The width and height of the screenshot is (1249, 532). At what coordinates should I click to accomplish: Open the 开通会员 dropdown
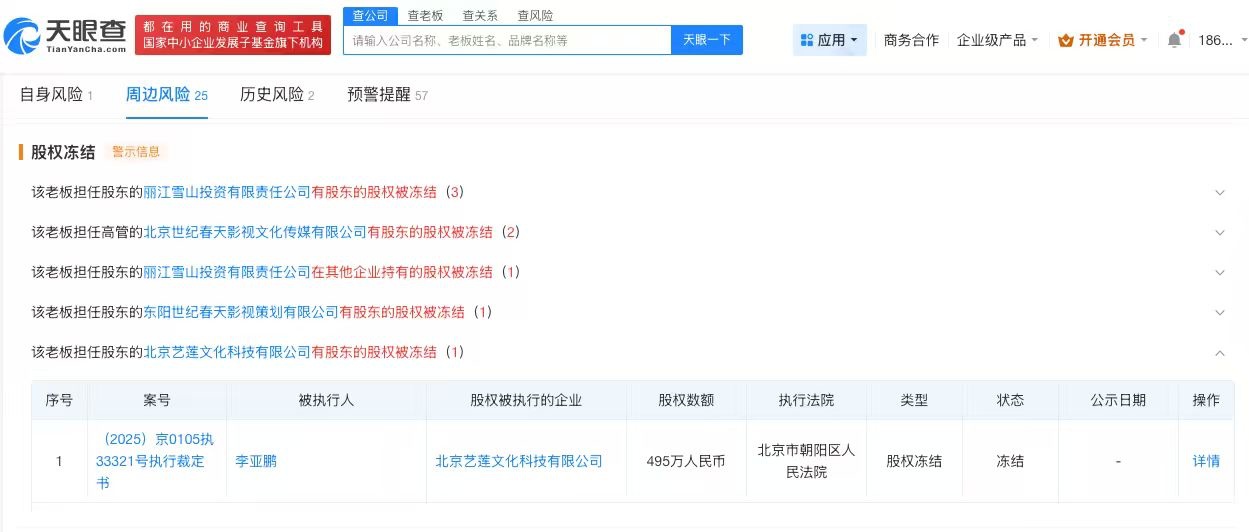click(1102, 40)
